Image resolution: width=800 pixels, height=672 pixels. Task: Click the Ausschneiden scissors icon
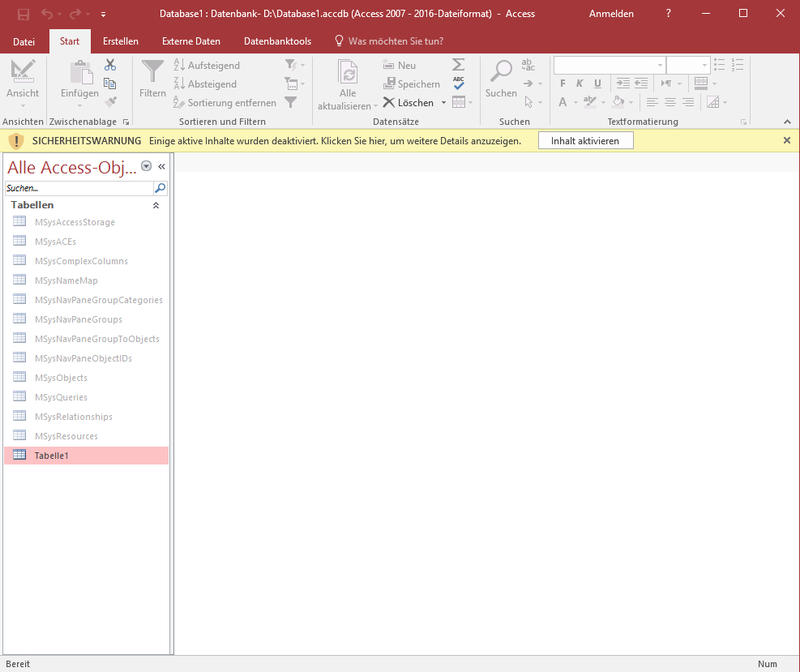(110, 65)
